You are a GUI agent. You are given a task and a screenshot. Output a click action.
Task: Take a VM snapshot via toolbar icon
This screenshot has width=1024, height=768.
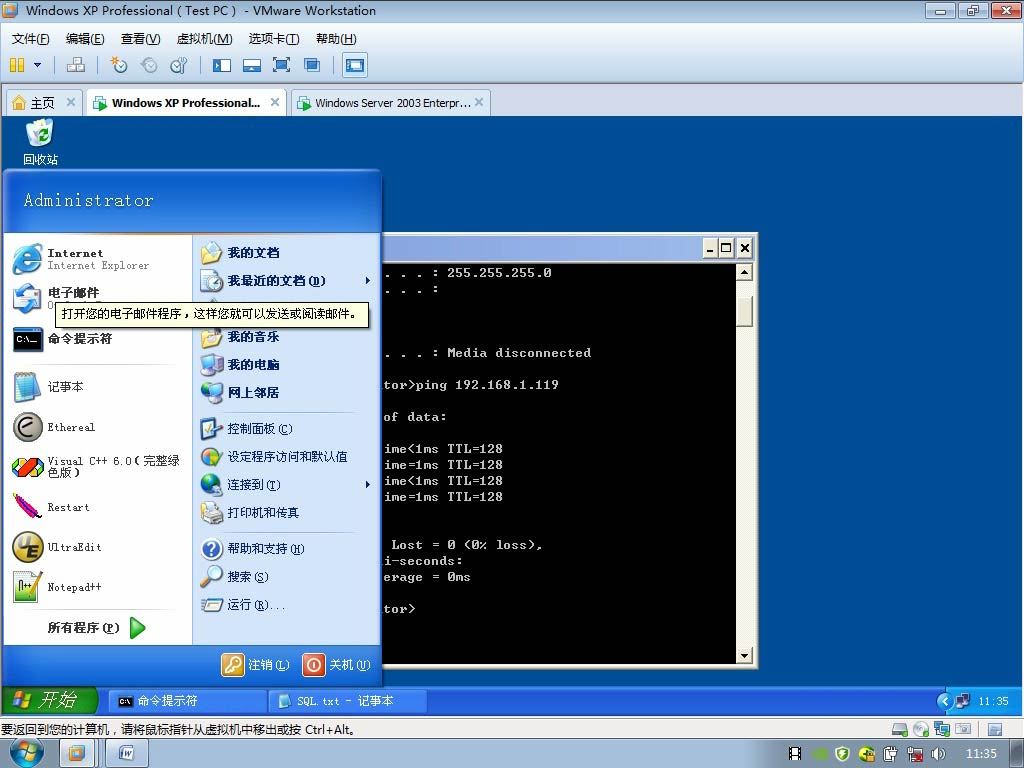[119, 65]
